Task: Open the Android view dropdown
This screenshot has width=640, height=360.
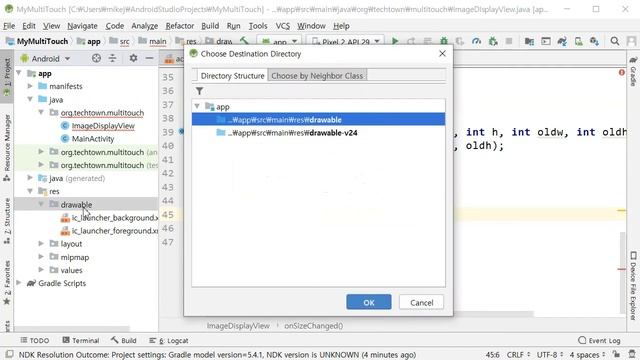Action: 46,58
